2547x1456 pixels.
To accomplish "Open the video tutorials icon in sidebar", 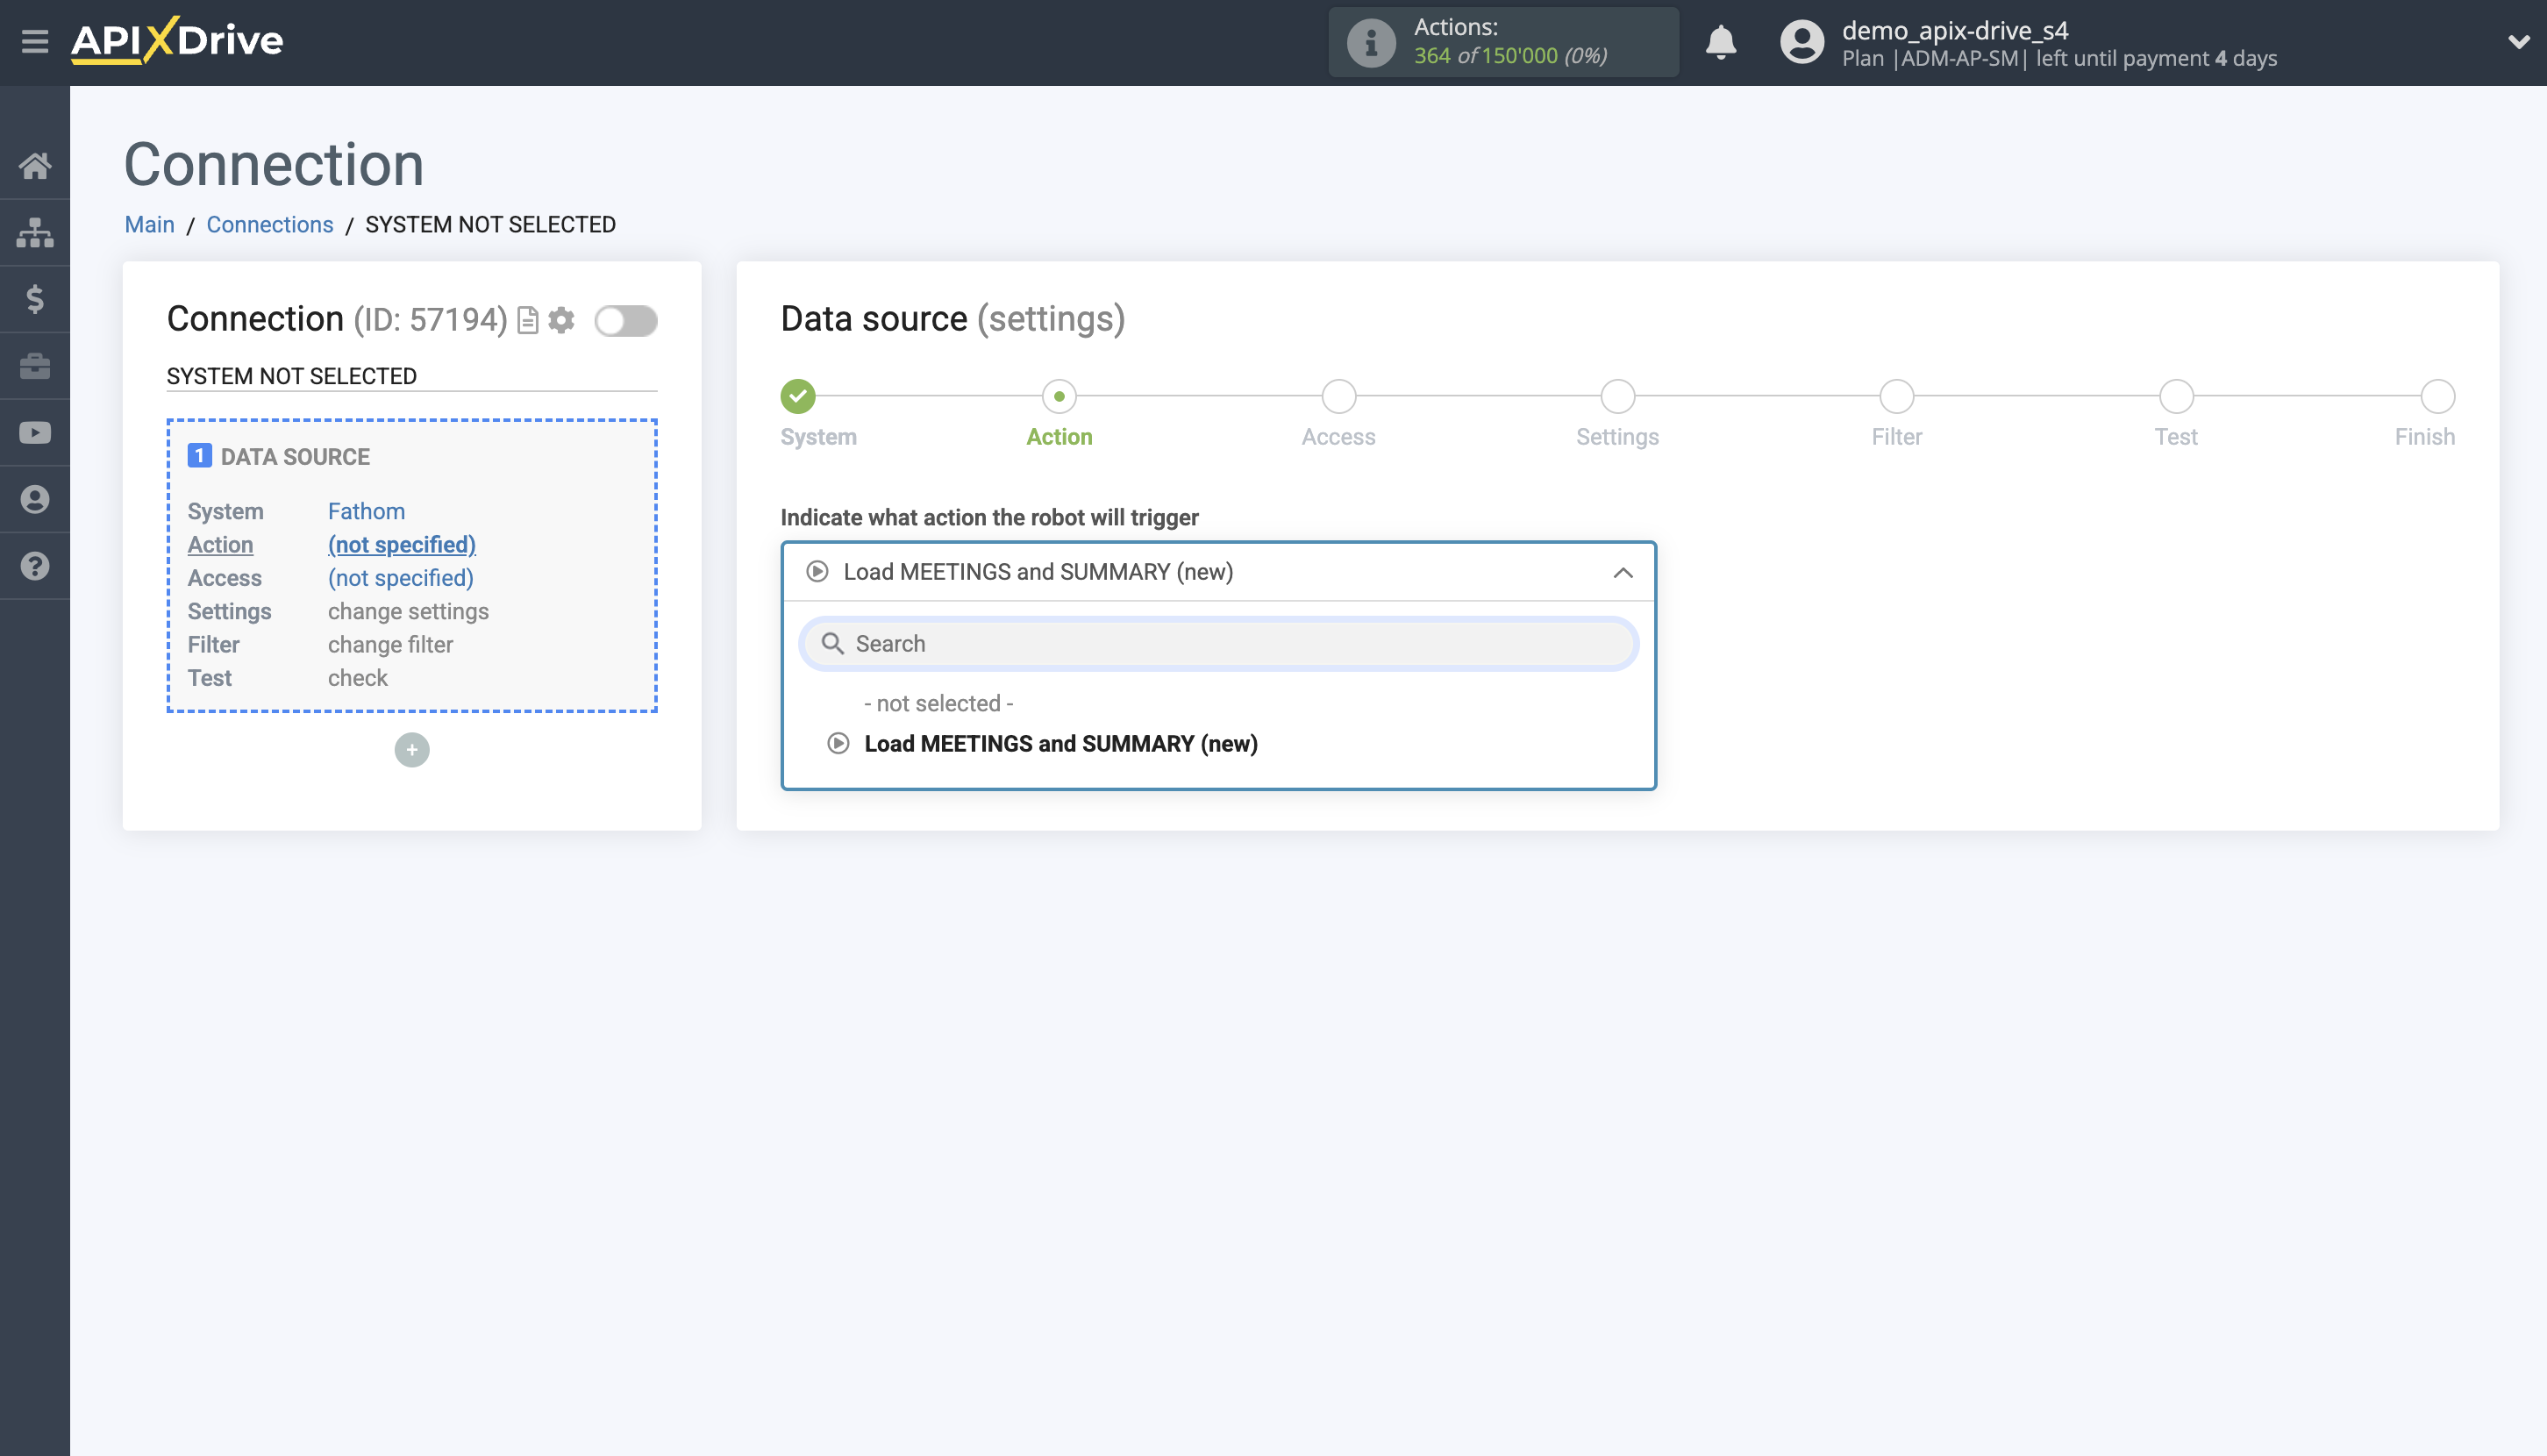I will (36, 432).
